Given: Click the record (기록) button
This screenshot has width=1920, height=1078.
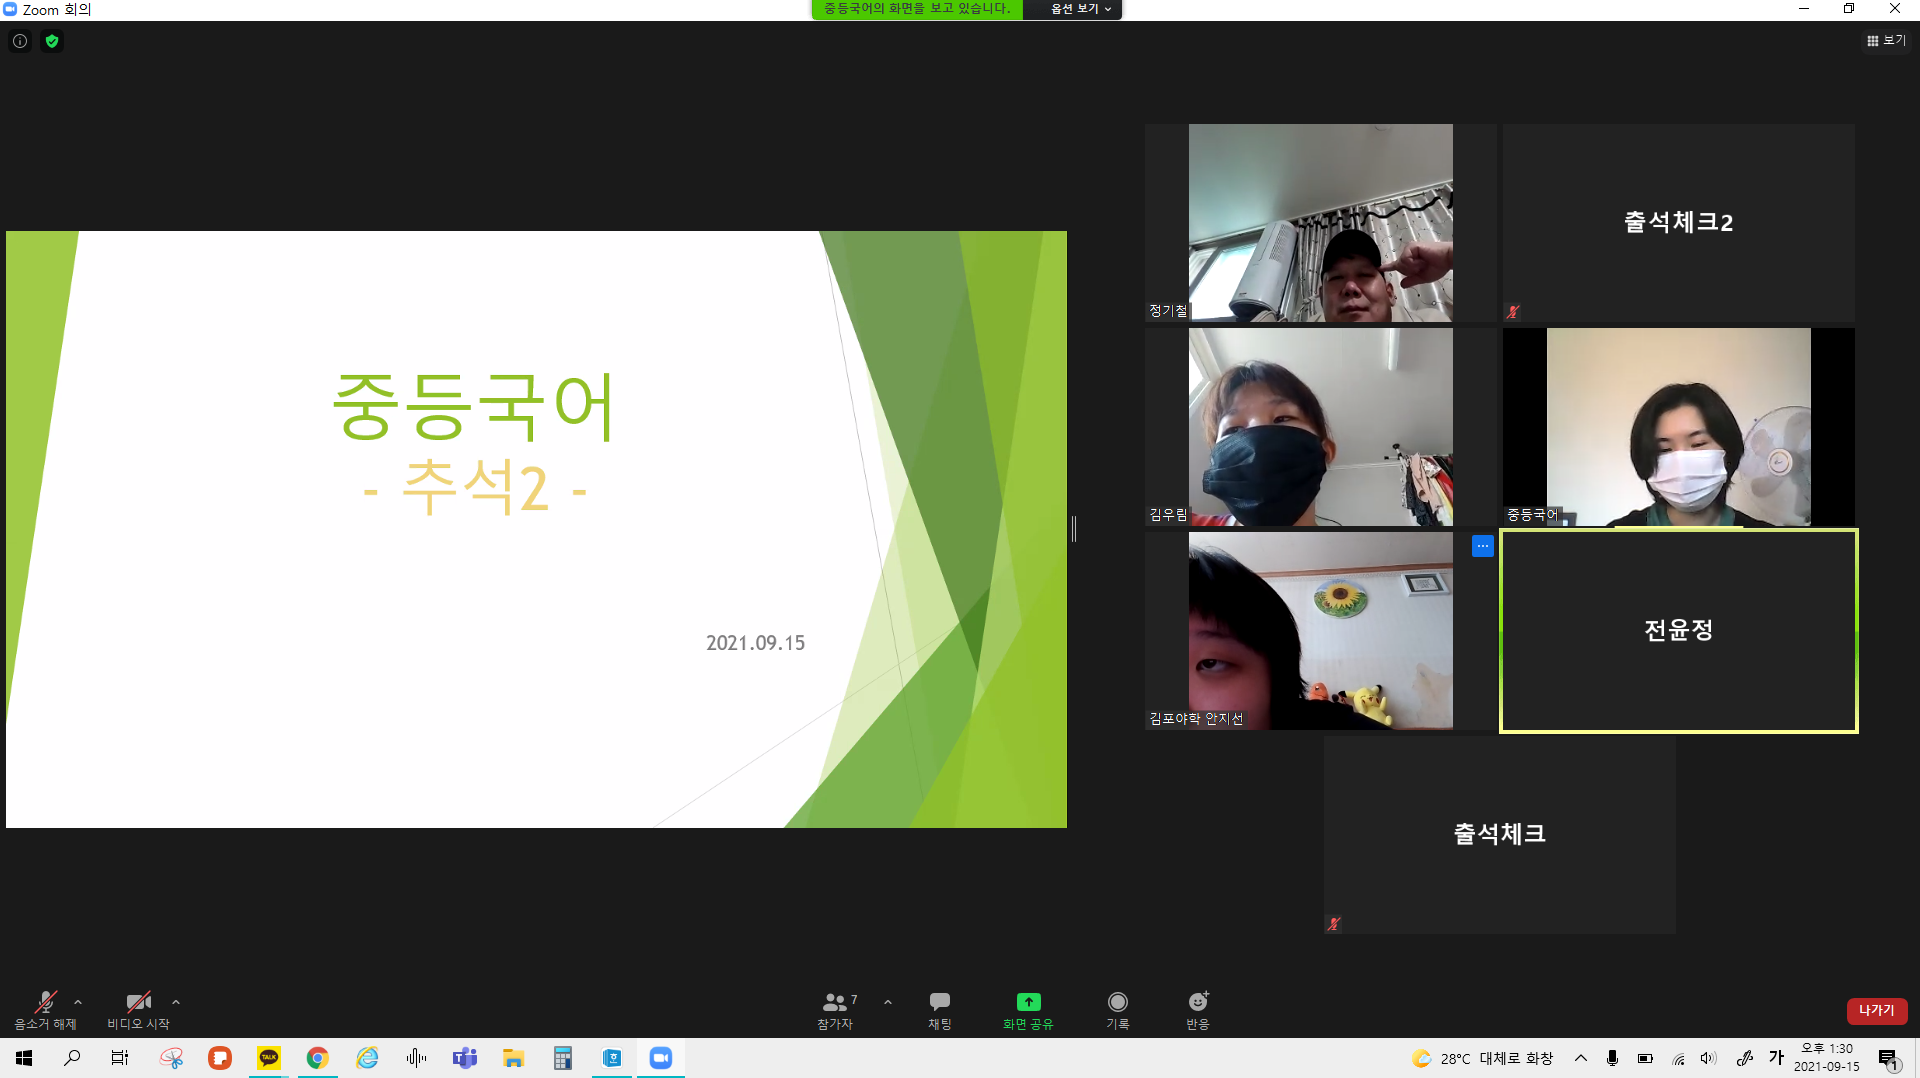Looking at the screenshot, I should (x=1118, y=1010).
